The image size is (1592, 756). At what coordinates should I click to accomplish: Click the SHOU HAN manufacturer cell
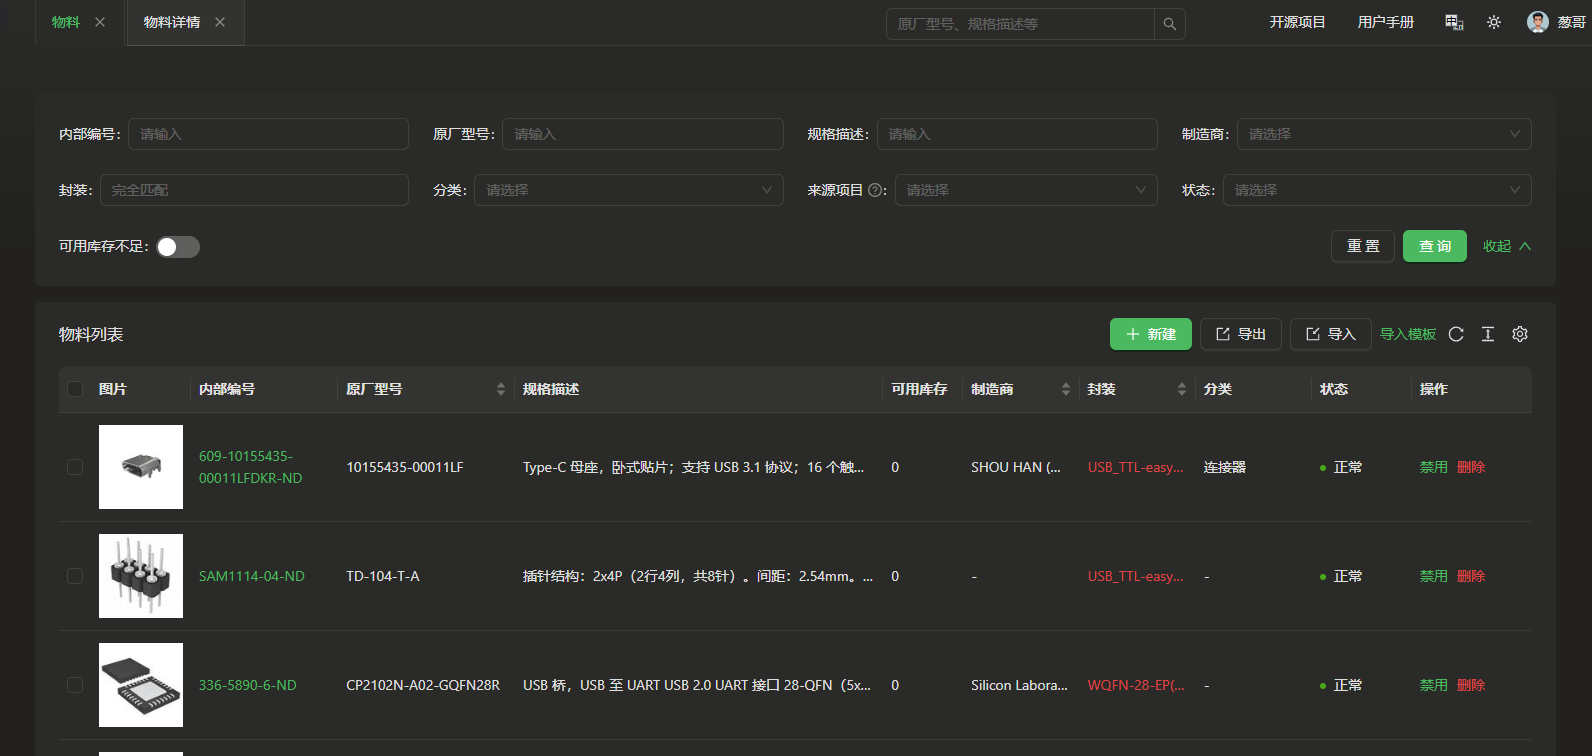pos(1016,467)
